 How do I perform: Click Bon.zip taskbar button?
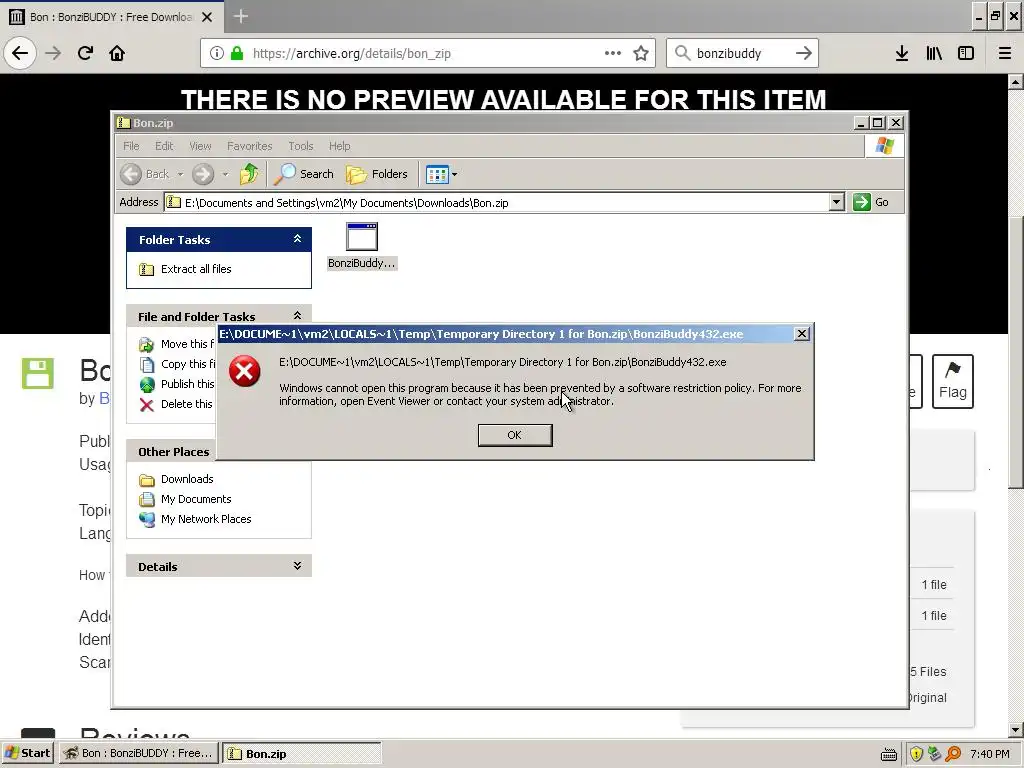(x=302, y=753)
